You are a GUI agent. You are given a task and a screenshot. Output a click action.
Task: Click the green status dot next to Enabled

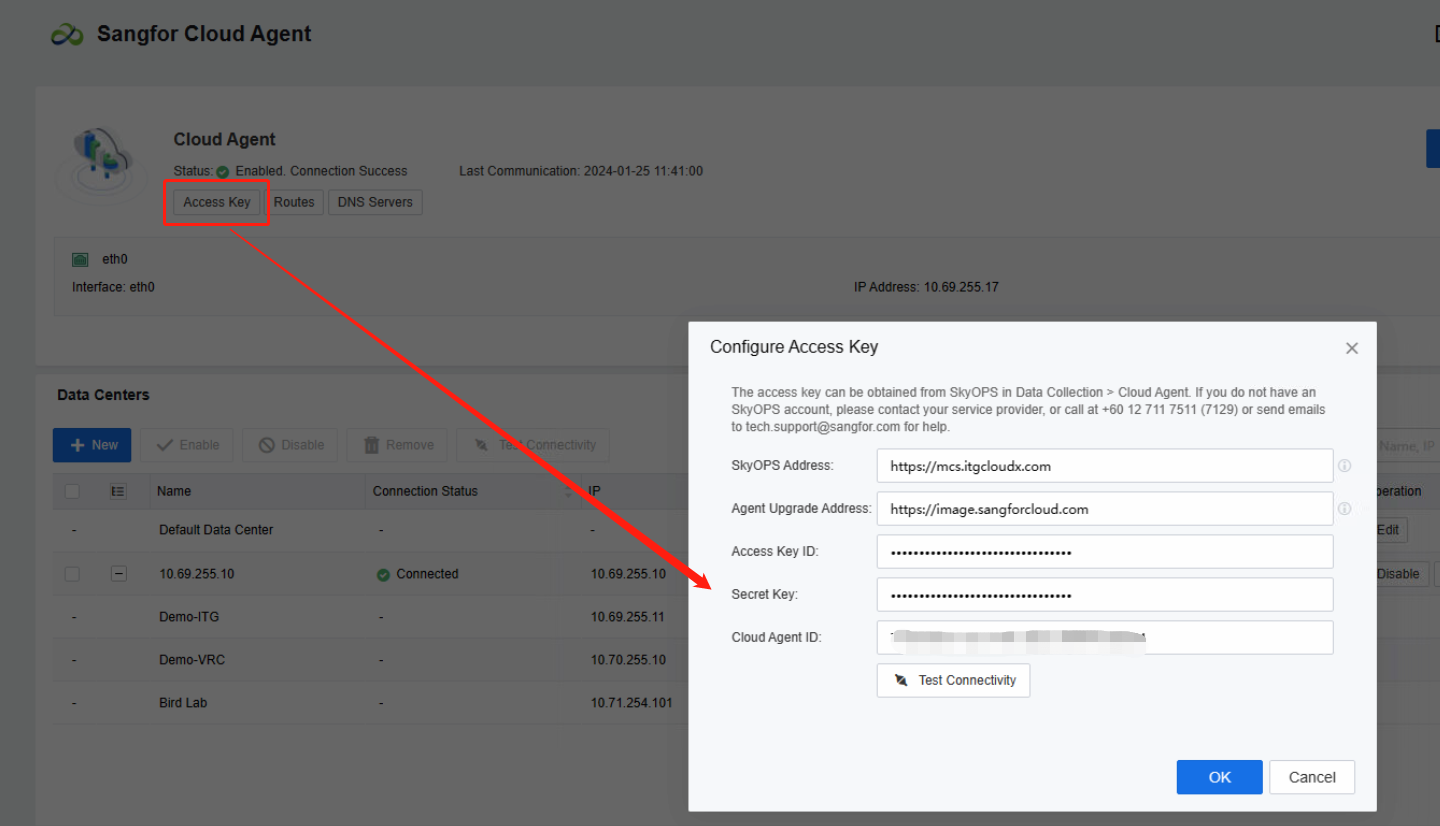tap(224, 171)
